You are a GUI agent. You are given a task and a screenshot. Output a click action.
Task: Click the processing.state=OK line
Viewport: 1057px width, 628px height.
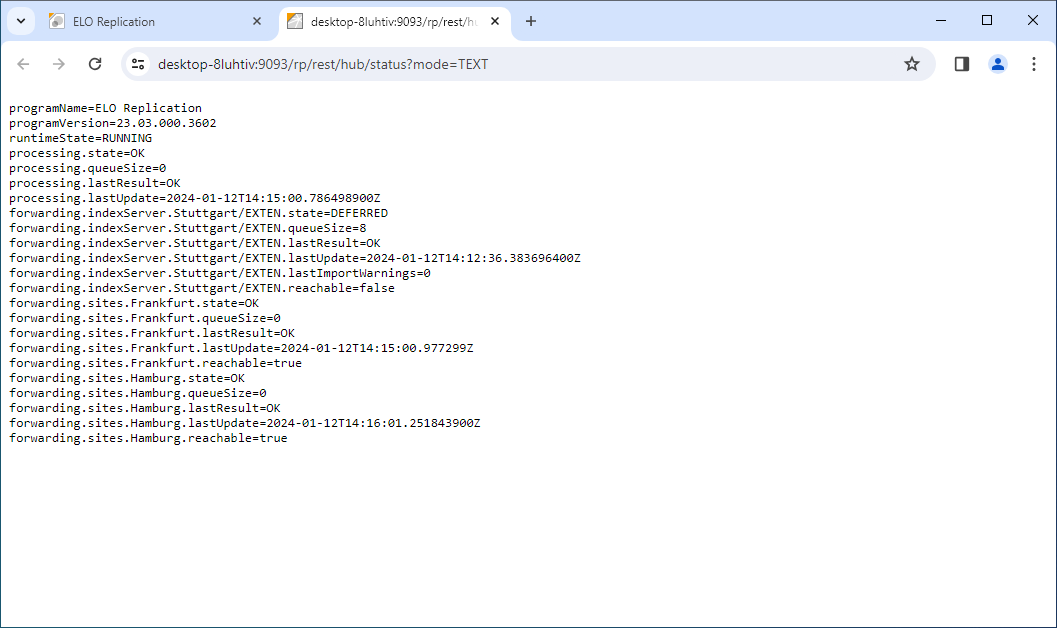point(77,153)
